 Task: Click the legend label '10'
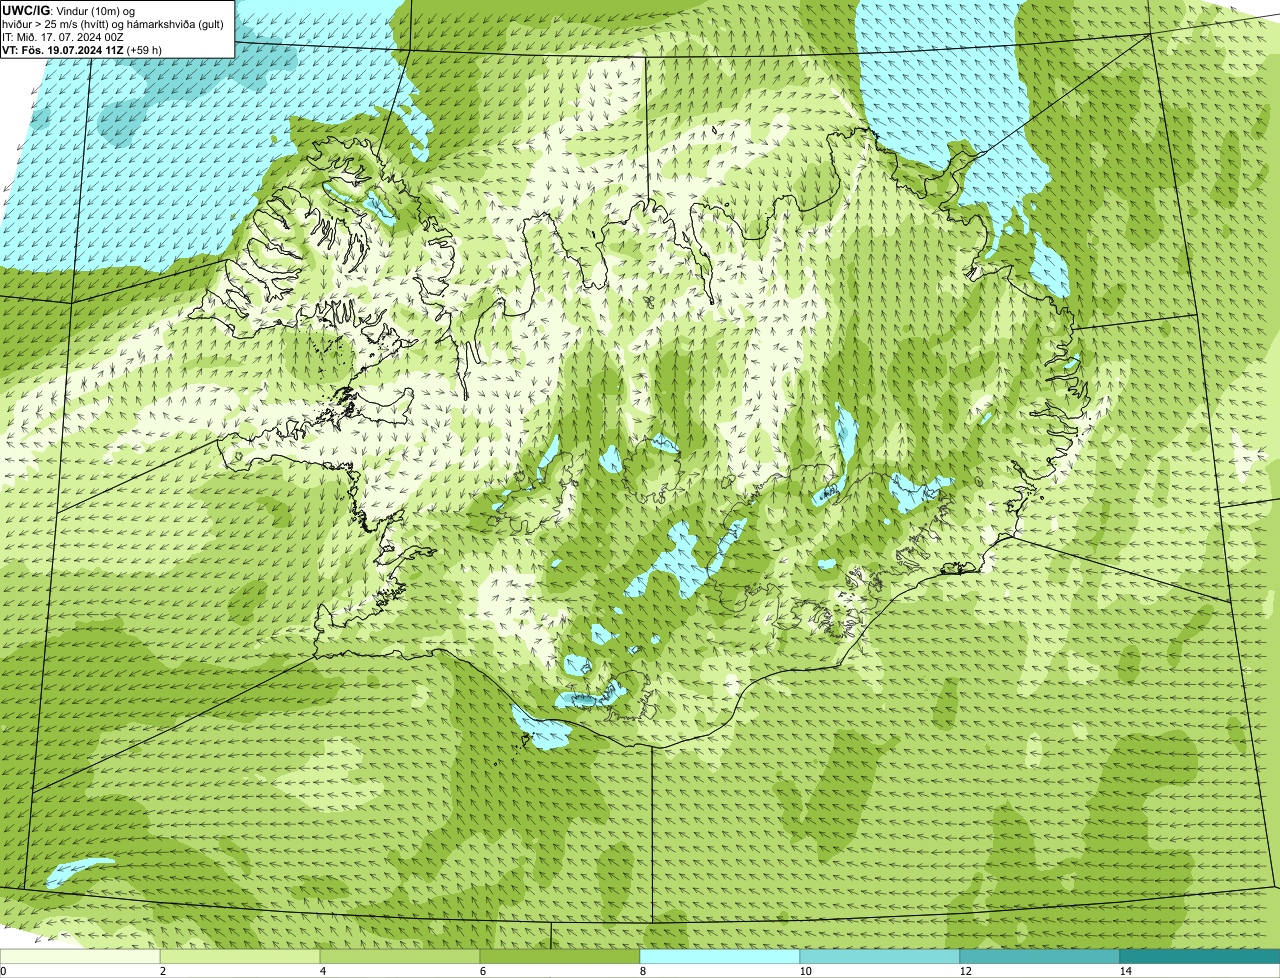point(804,971)
